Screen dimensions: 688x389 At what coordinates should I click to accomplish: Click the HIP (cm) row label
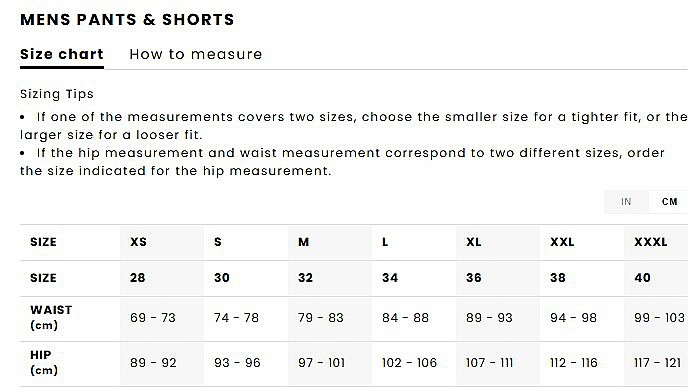point(44,363)
